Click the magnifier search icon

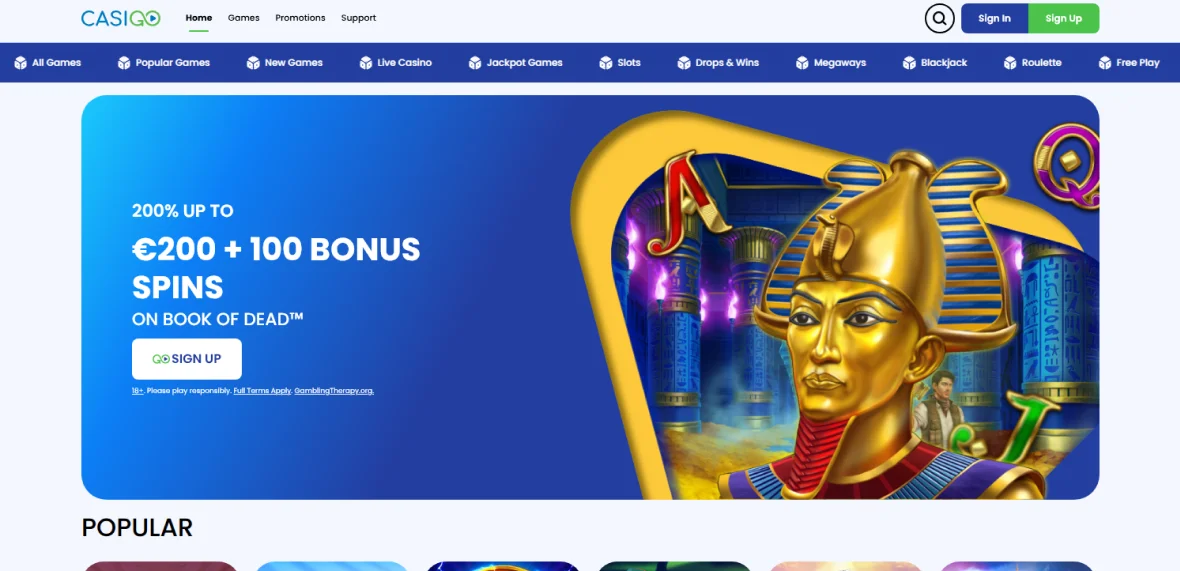coord(939,18)
